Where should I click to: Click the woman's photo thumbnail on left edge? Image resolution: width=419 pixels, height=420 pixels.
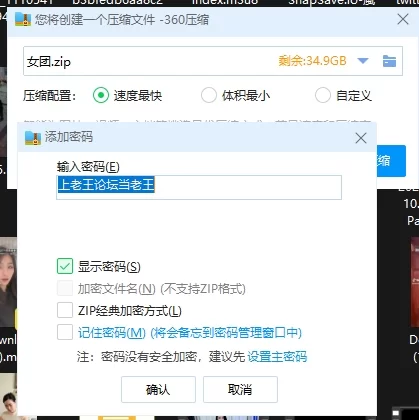(8, 283)
